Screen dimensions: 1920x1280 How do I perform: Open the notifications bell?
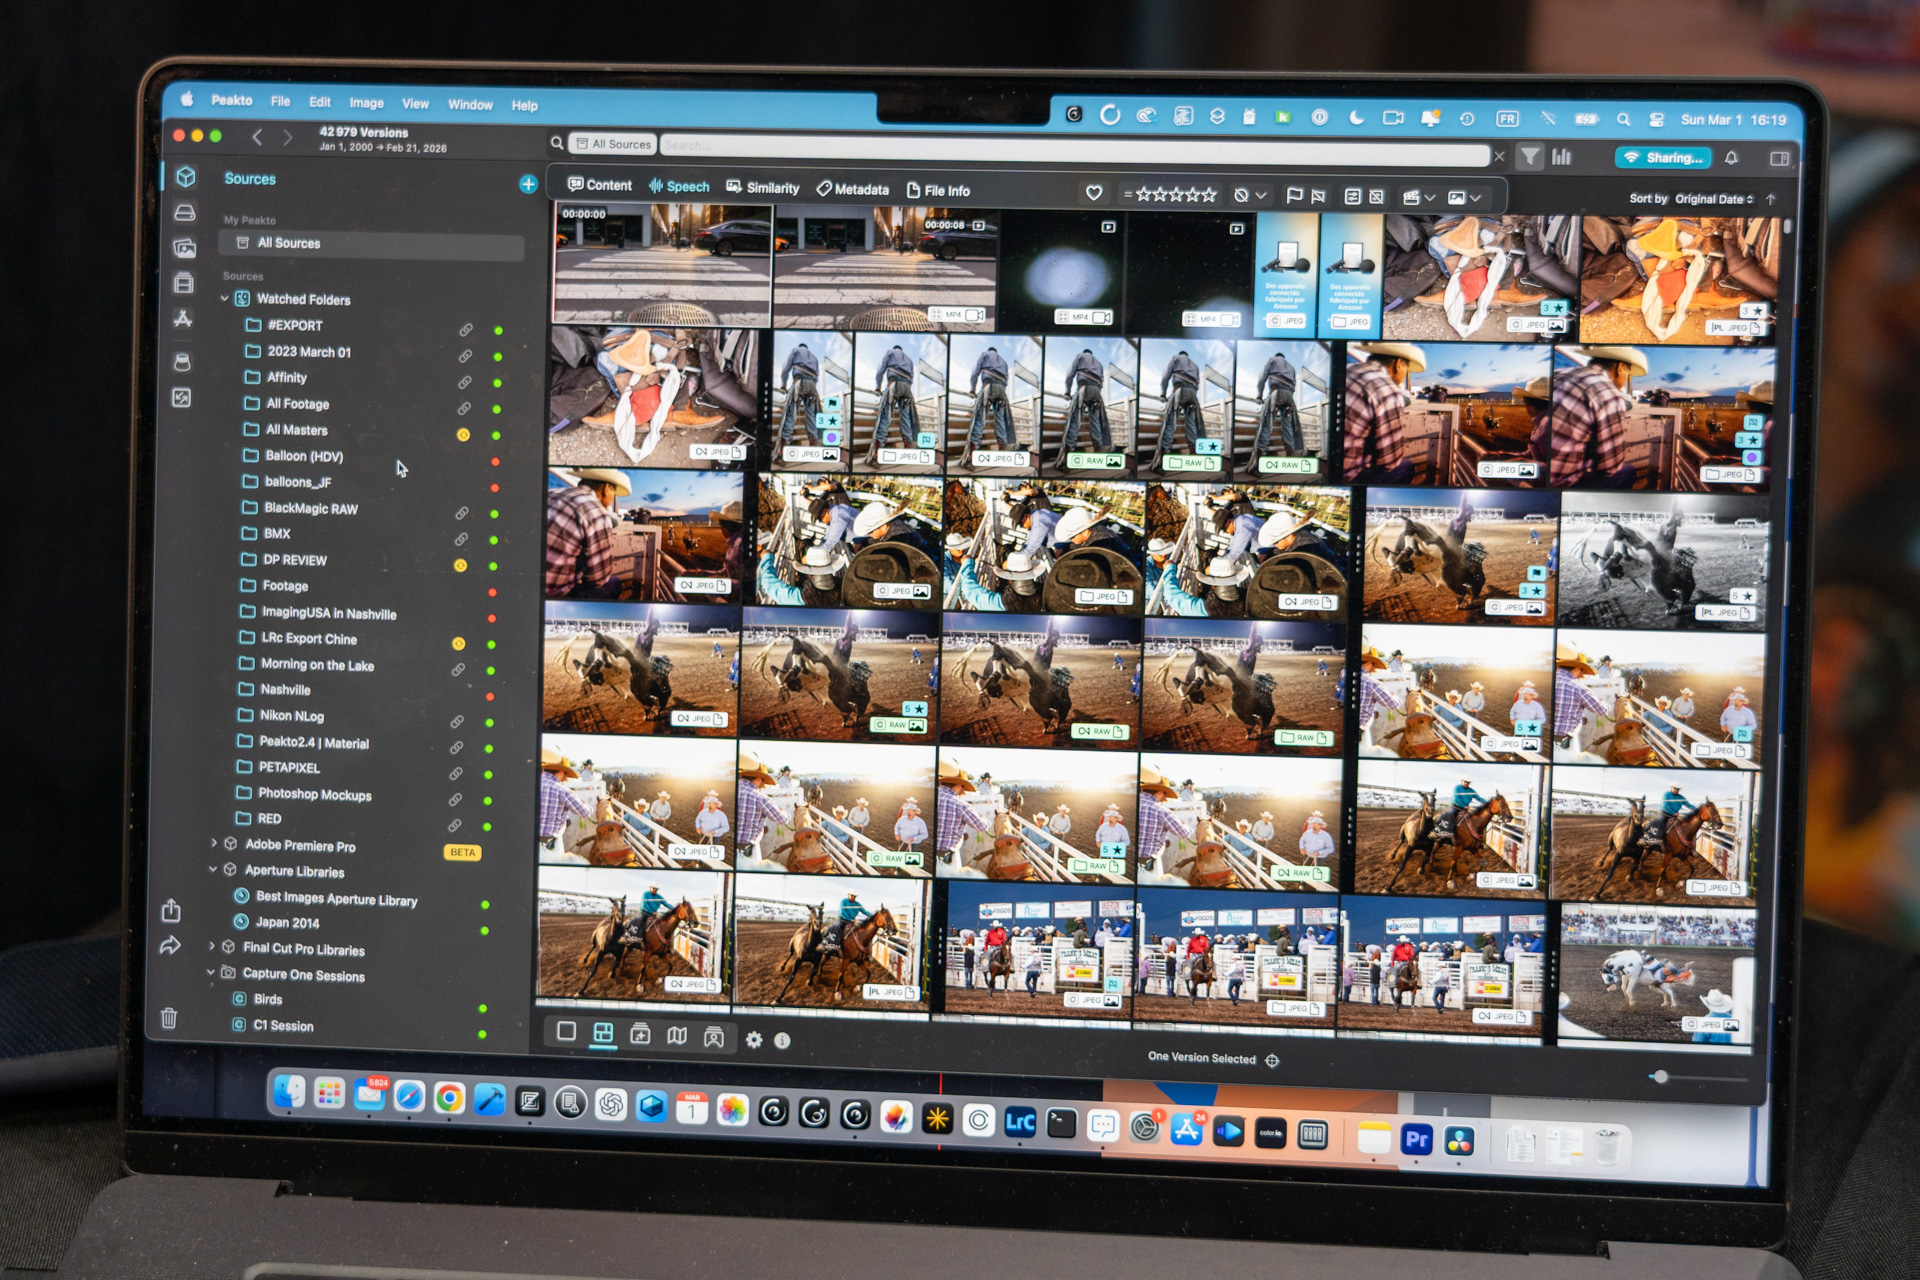point(1731,158)
